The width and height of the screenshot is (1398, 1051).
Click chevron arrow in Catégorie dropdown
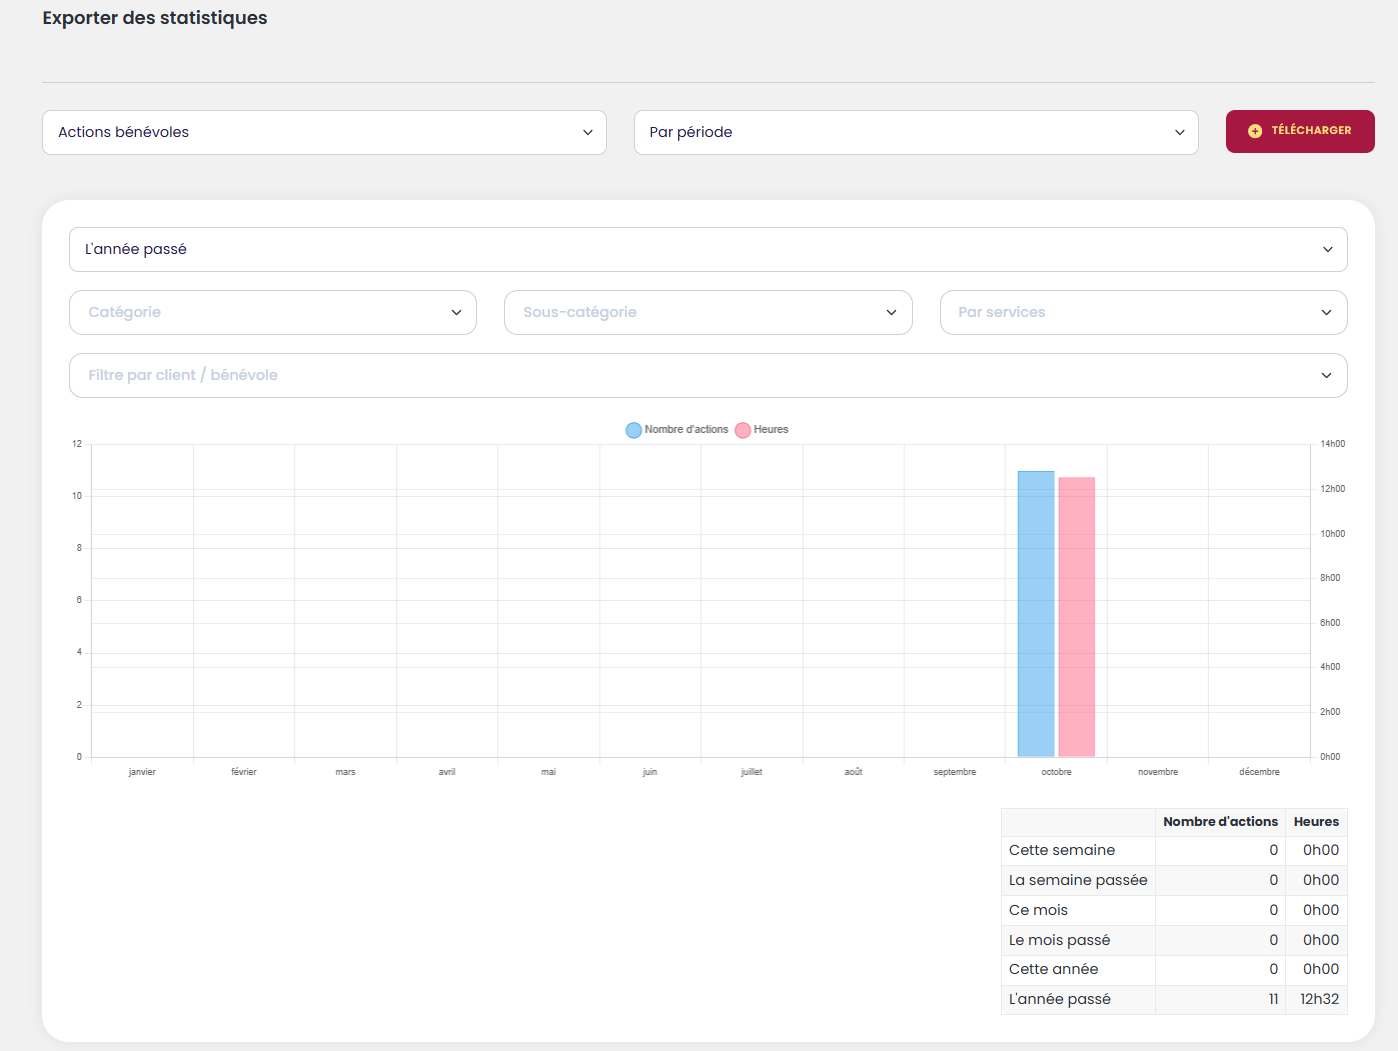coord(456,312)
